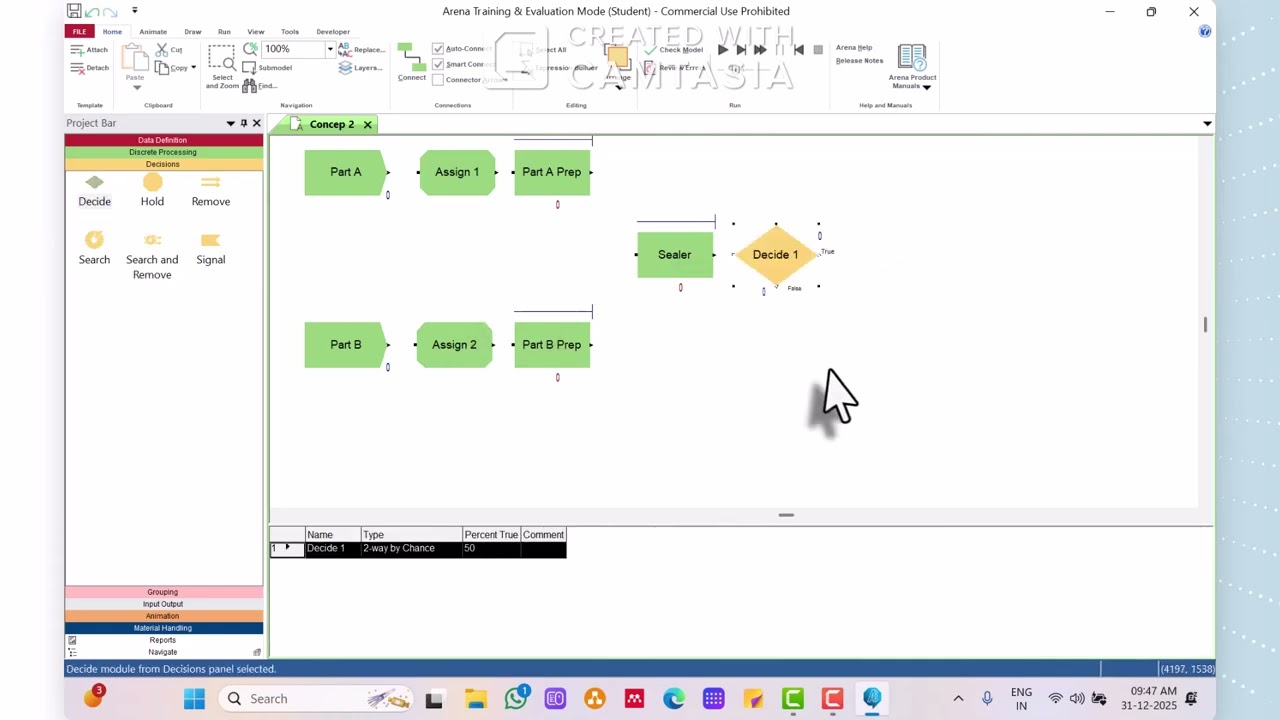Expand the Discrete Processing panel
The image size is (1280, 720).
(x=164, y=152)
